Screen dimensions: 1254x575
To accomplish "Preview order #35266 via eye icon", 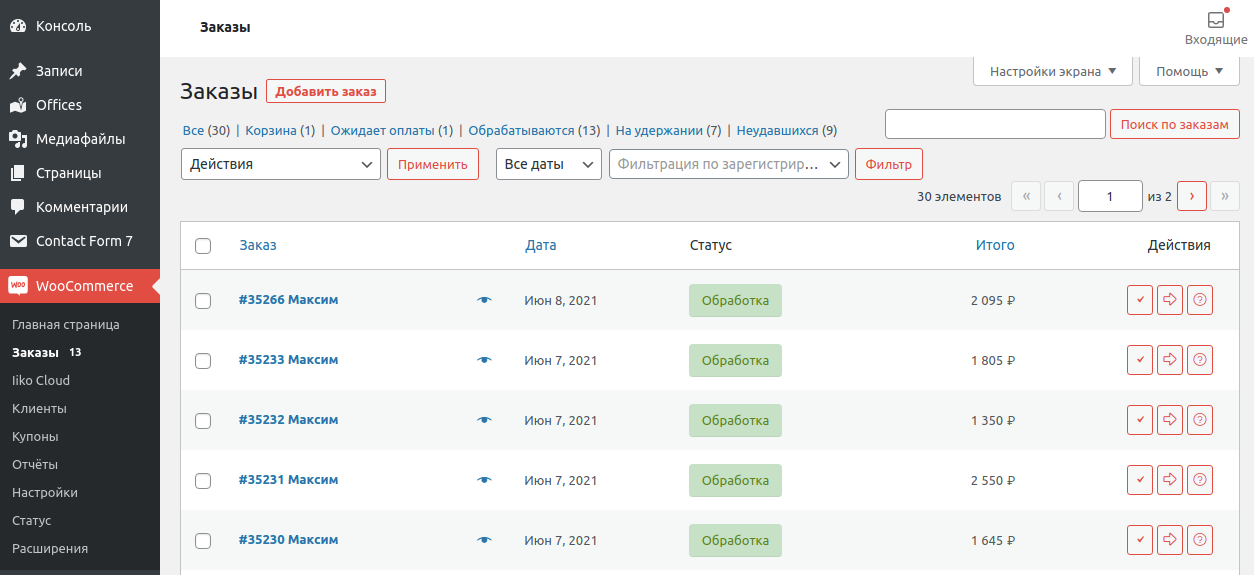I will (485, 300).
